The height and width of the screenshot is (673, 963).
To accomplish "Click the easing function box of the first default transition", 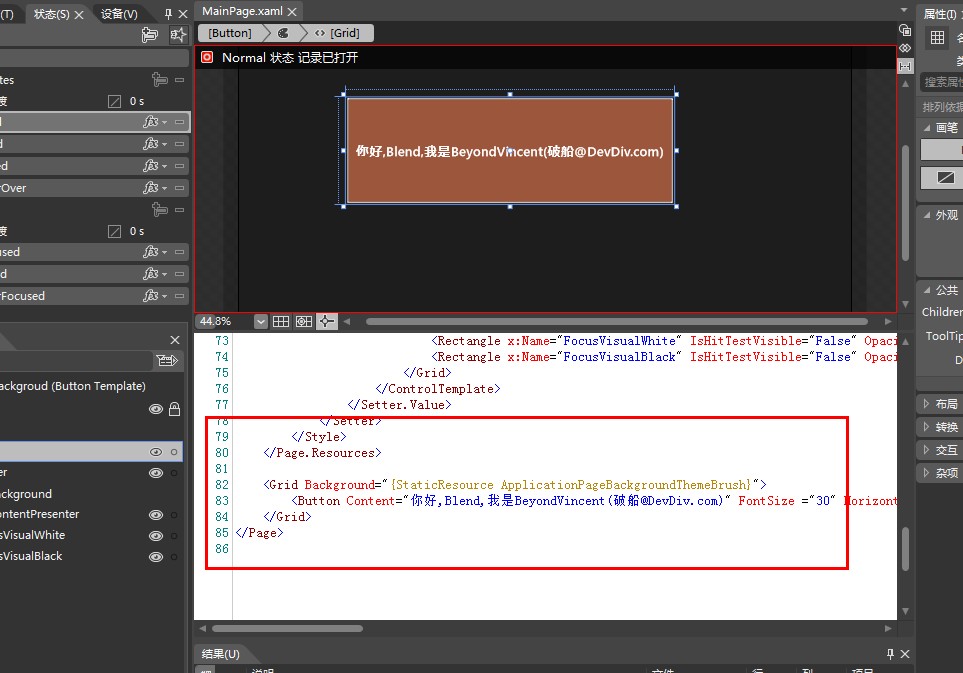I will 114,101.
